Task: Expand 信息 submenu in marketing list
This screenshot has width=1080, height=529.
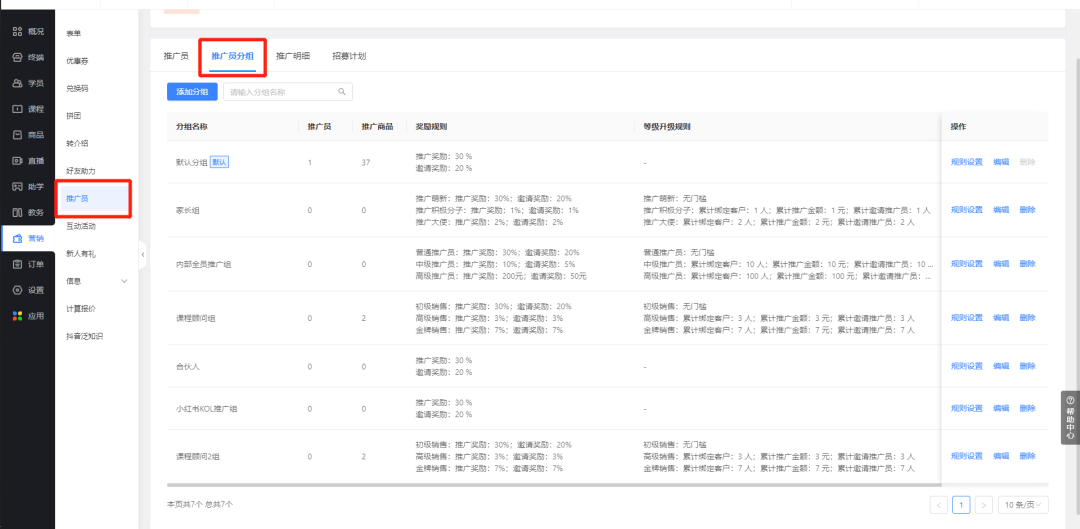Action: (124, 281)
